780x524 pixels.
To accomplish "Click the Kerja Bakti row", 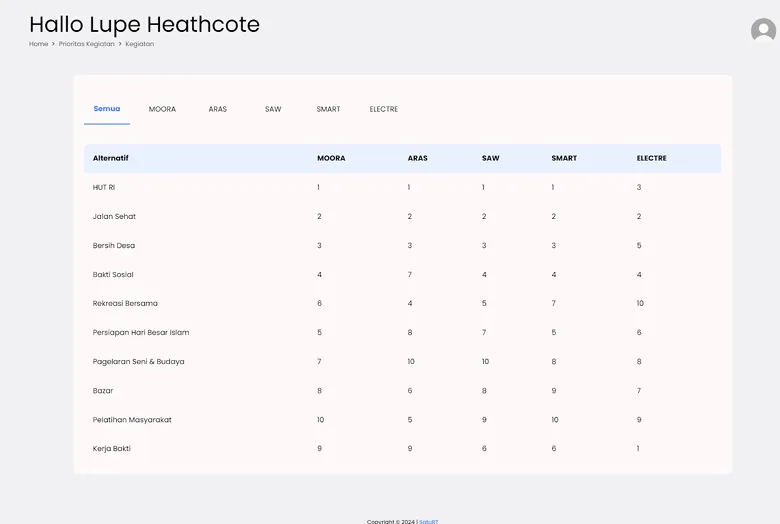I will pos(112,448).
